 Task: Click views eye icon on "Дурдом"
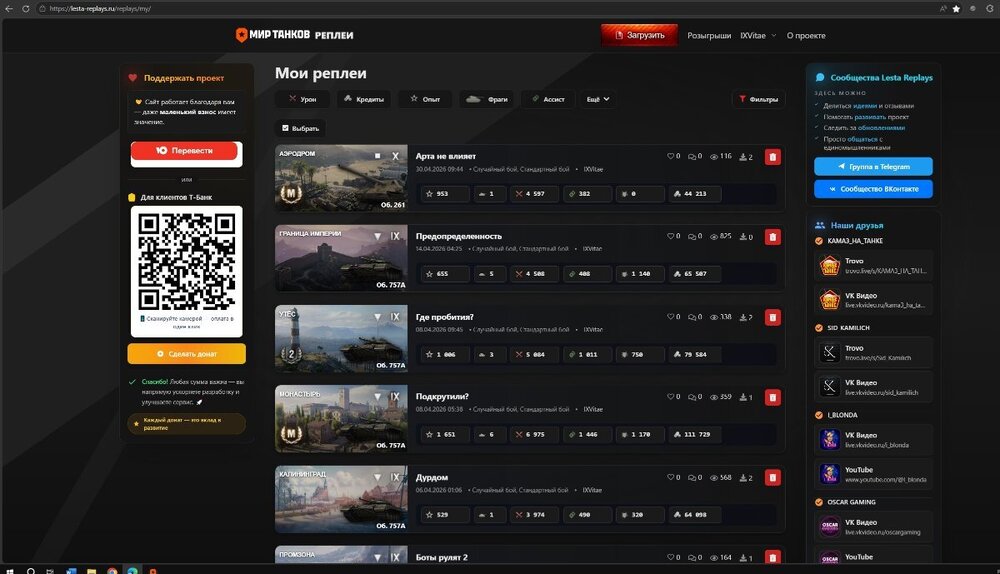click(714, 478)
